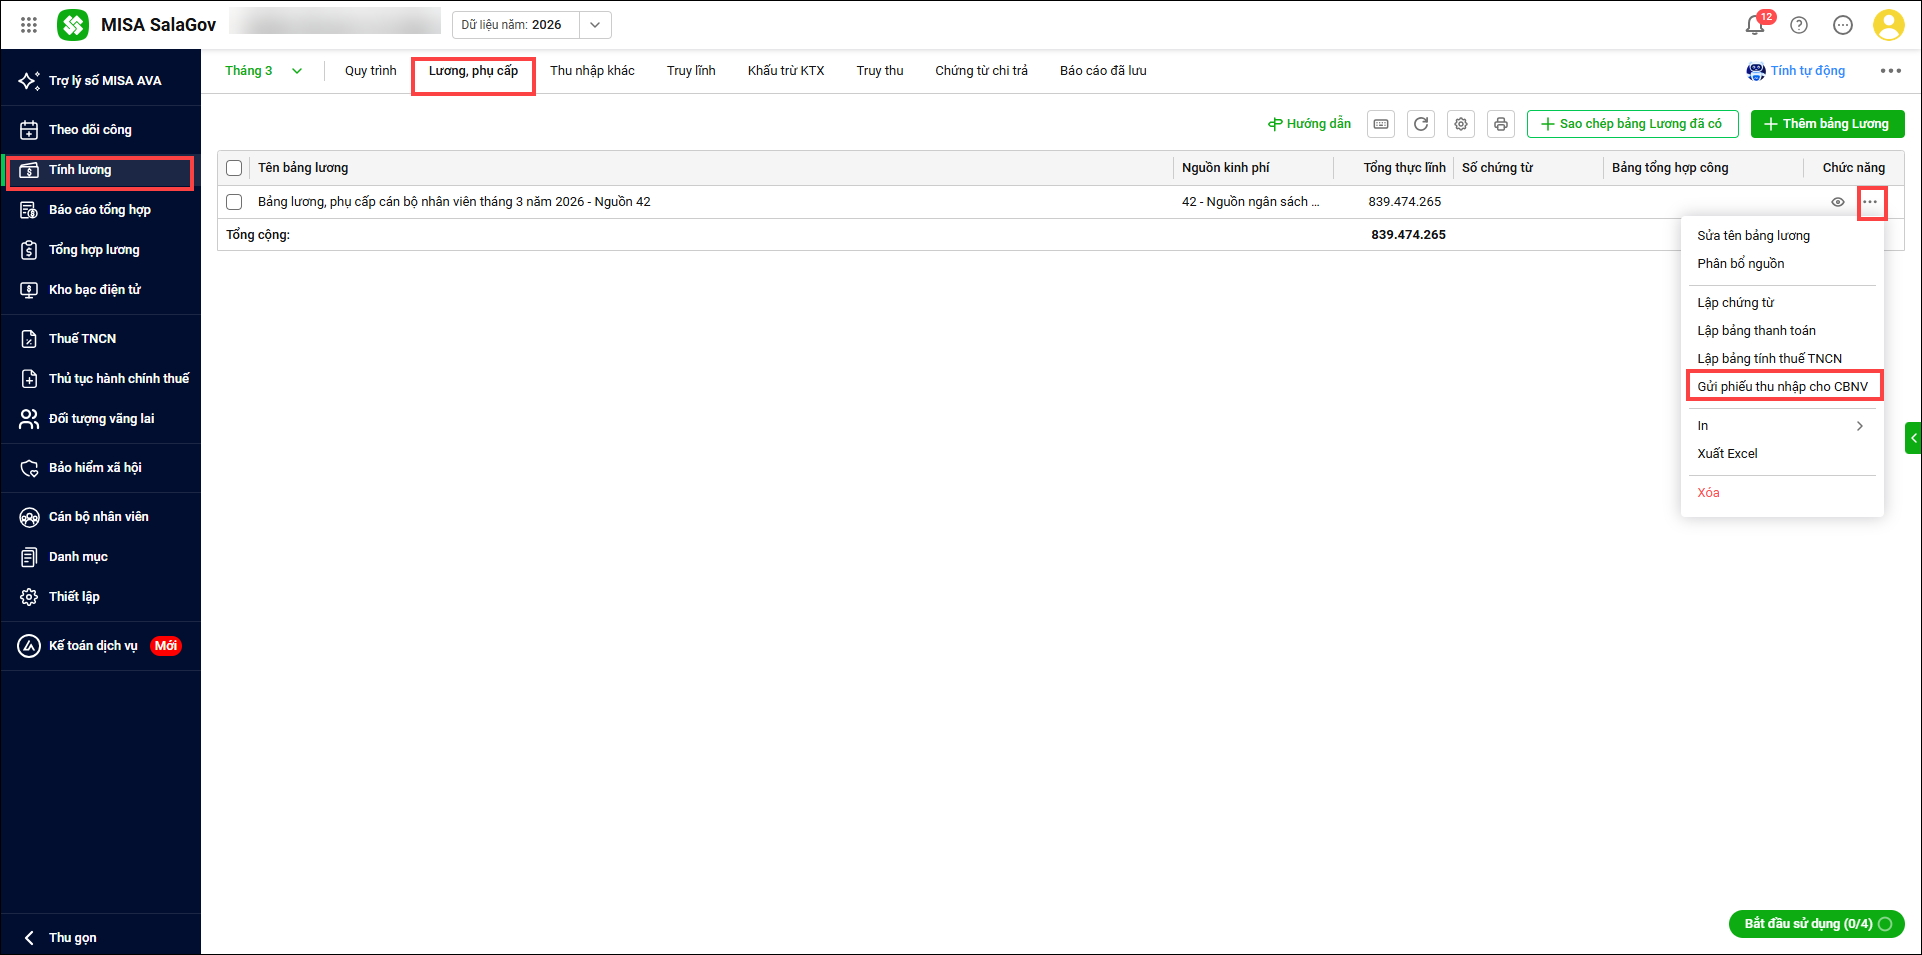This screenshot has width=1922, height=955.
Task: Click the refresh data icon
Action: 1421,124
